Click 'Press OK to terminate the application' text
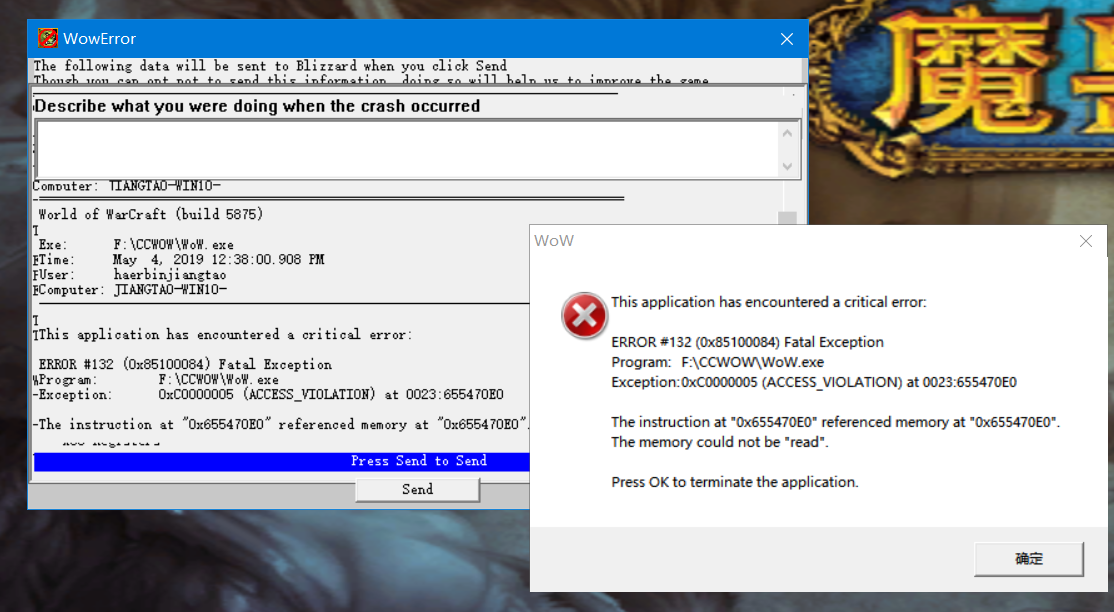 pos(734,482)
